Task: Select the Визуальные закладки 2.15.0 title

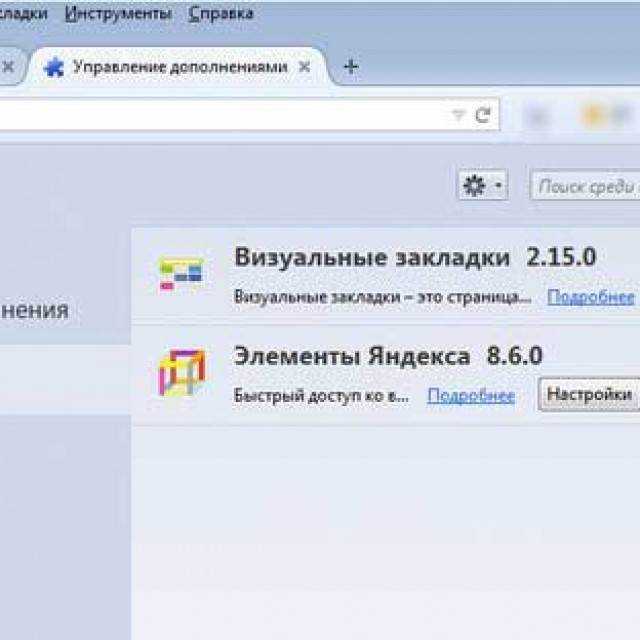Action: (415, 257)
